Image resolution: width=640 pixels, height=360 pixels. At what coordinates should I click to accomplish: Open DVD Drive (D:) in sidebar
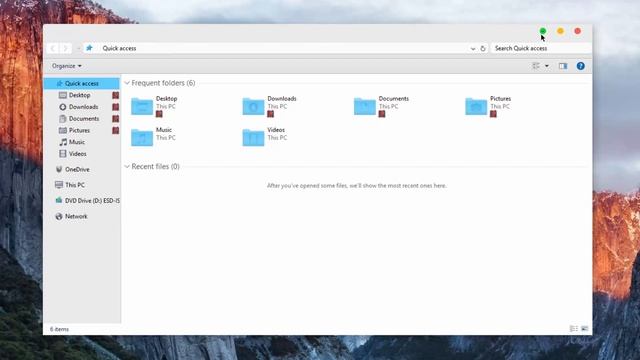pyautogui.click(x=92, y=201)
